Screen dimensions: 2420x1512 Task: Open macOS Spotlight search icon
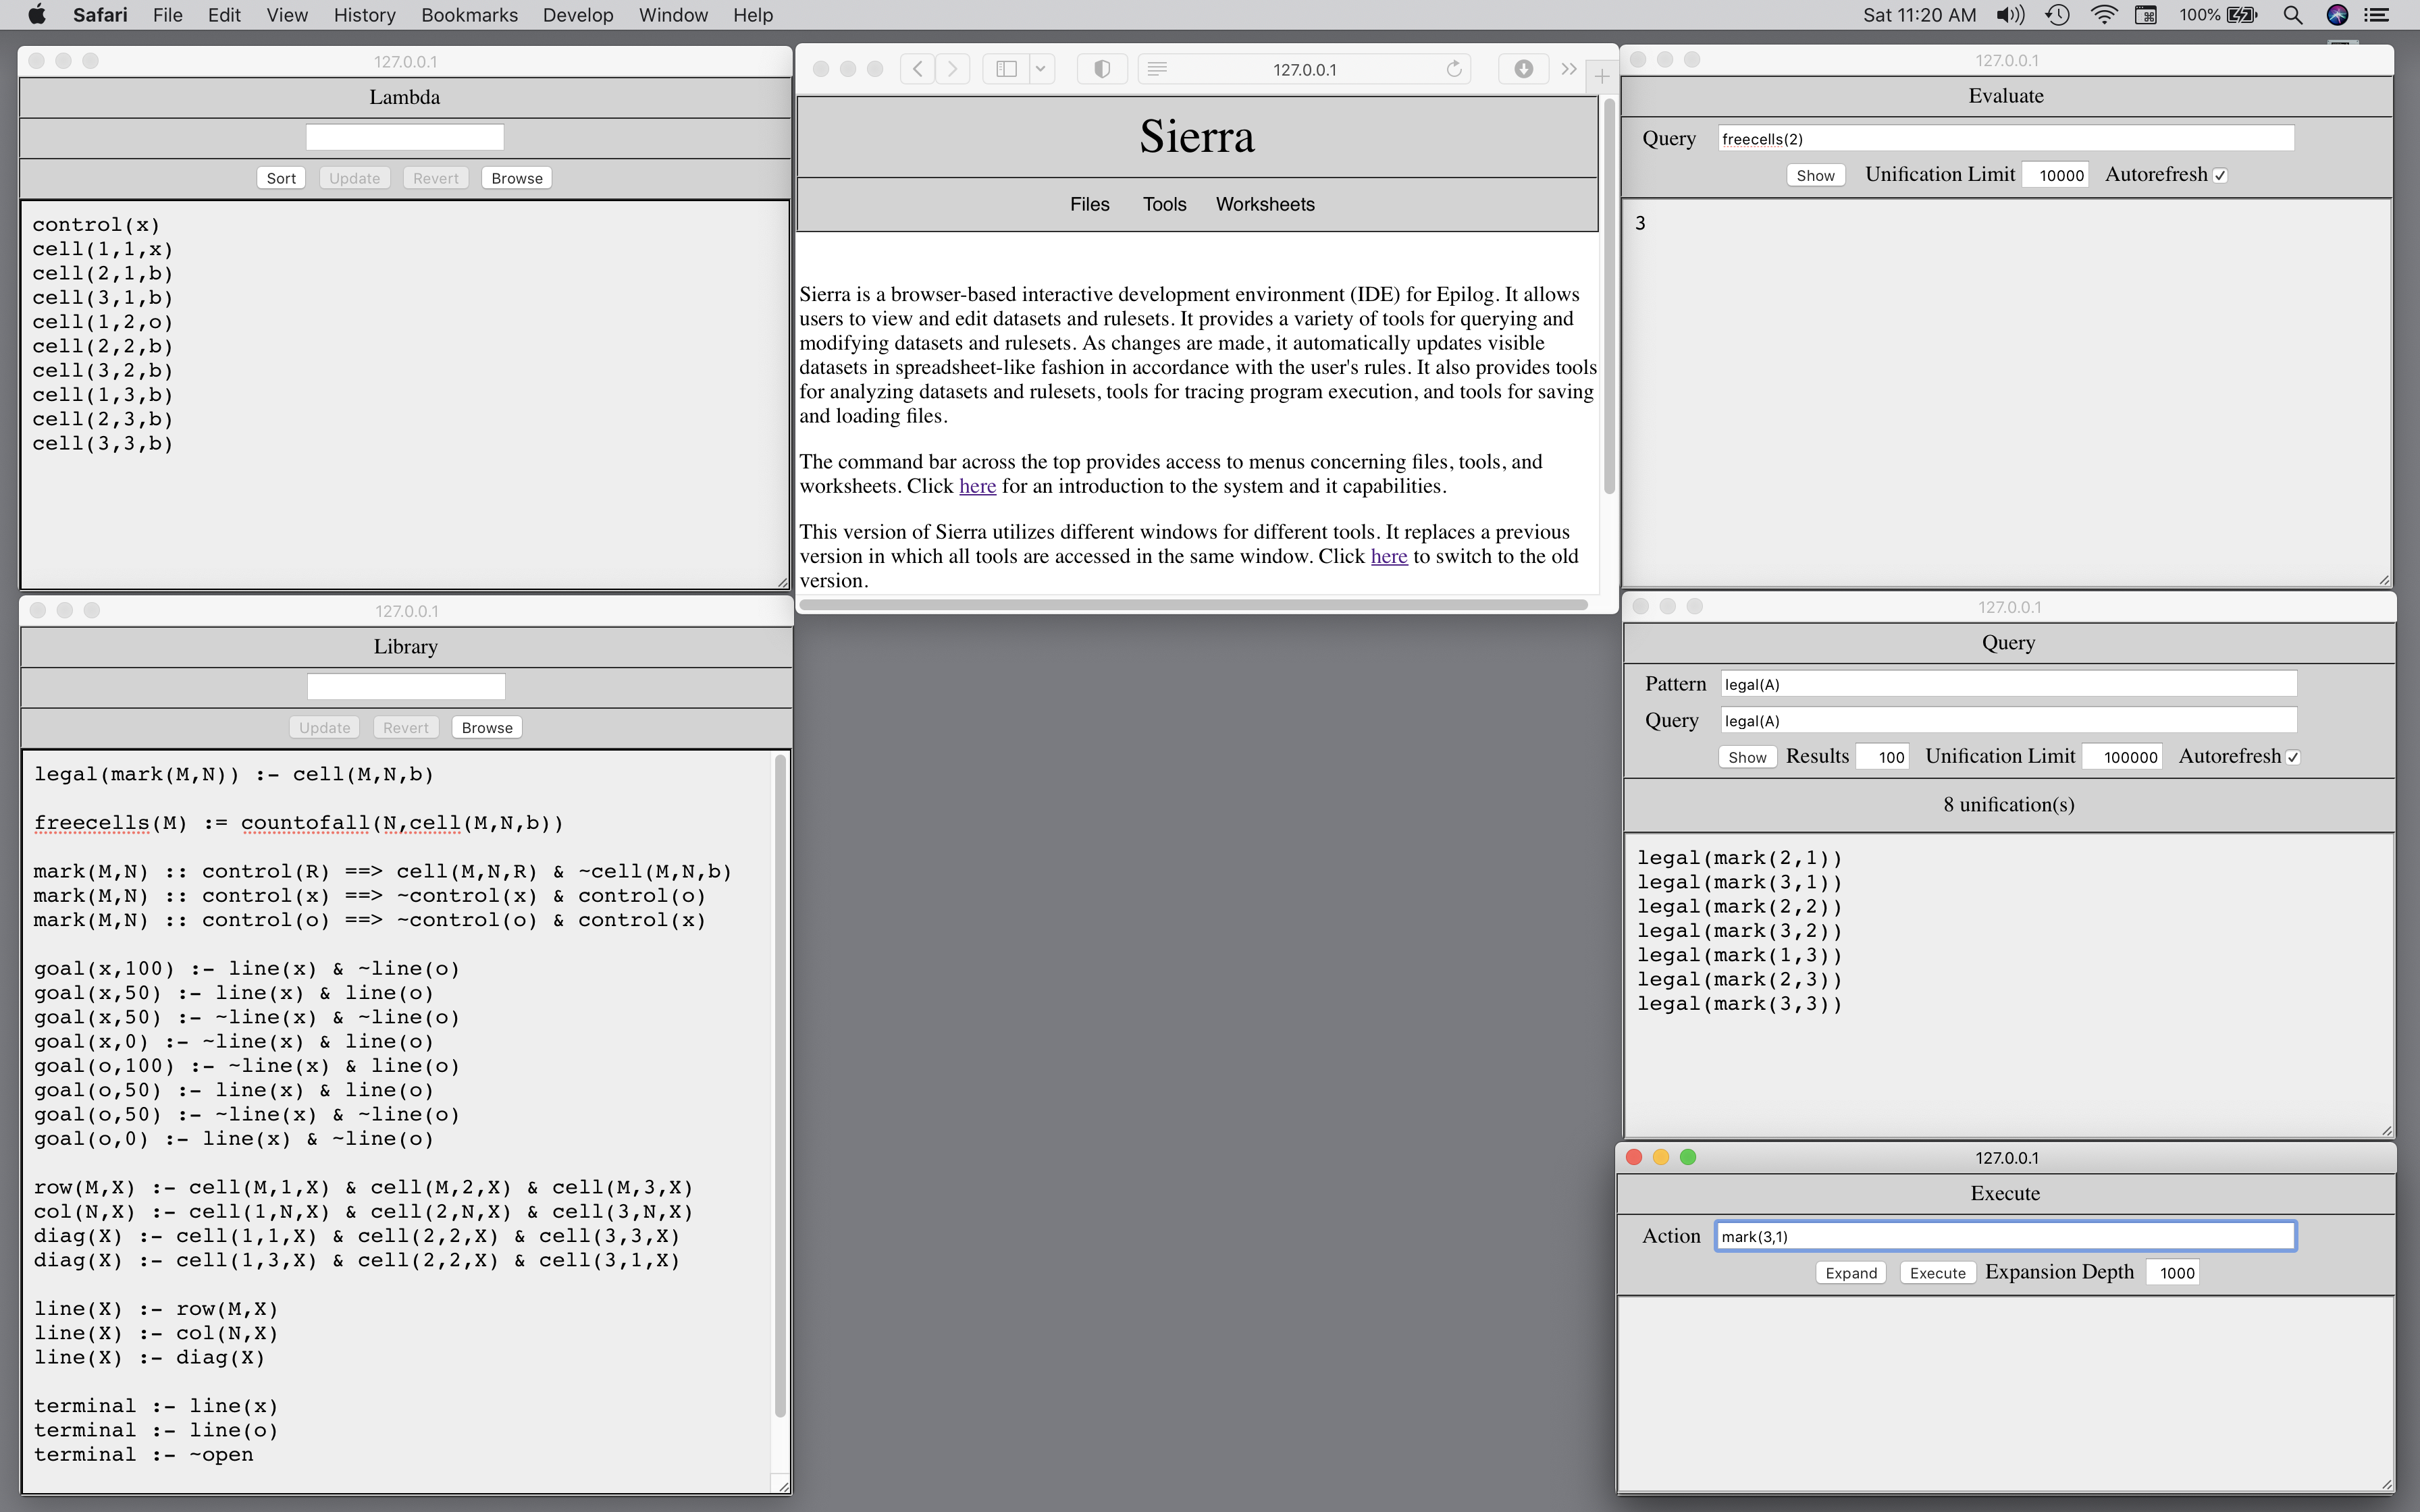point(2293,15)
